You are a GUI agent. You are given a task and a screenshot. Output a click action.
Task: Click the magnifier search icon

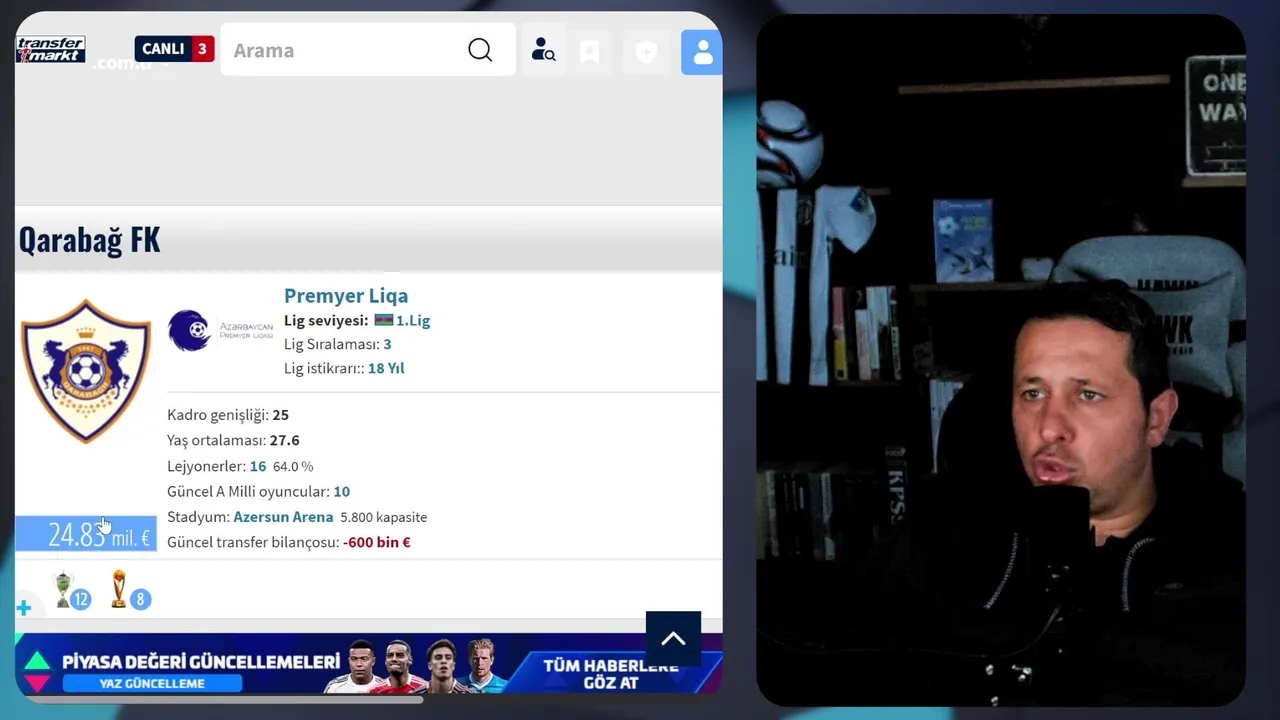(x=480, y=50)
